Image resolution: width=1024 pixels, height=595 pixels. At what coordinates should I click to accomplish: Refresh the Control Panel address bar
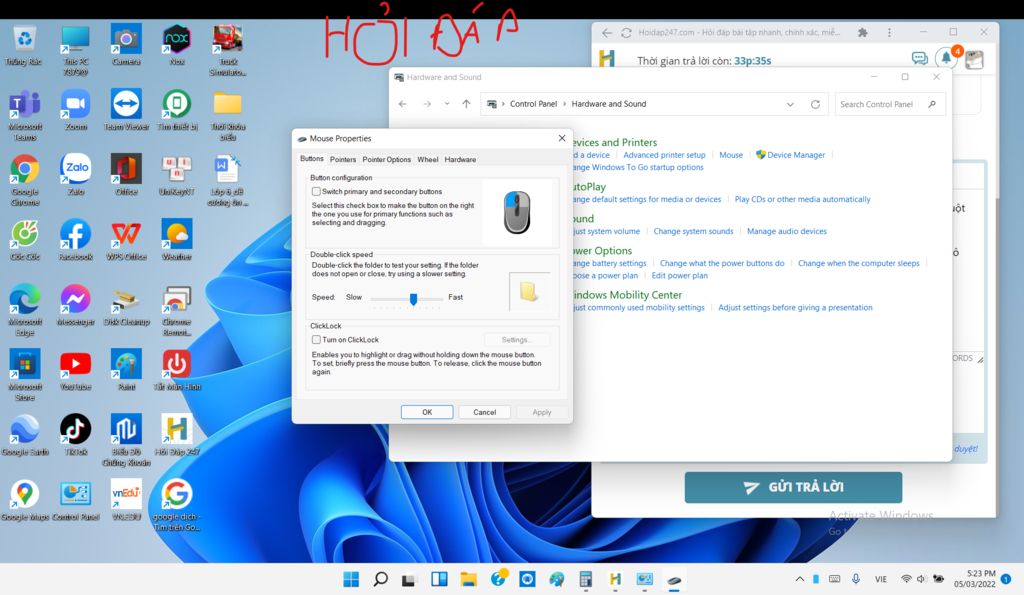(x=815, y=104)
